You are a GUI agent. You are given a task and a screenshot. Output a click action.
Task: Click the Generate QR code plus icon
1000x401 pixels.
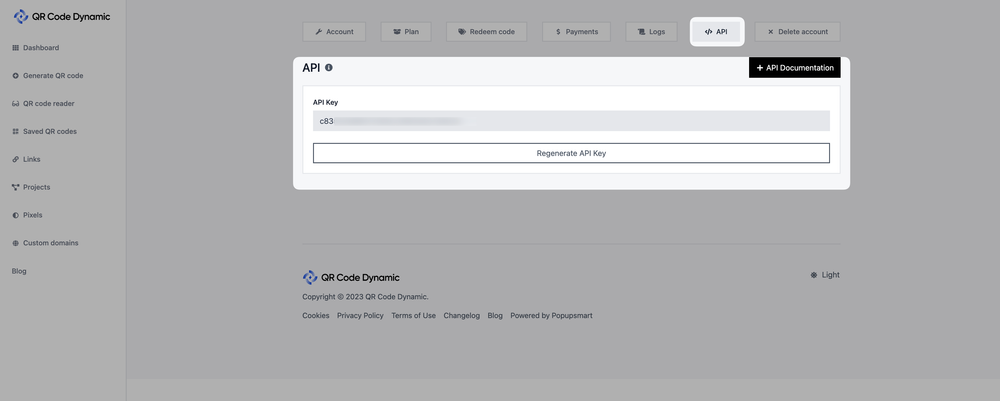[x=15, y=76]
